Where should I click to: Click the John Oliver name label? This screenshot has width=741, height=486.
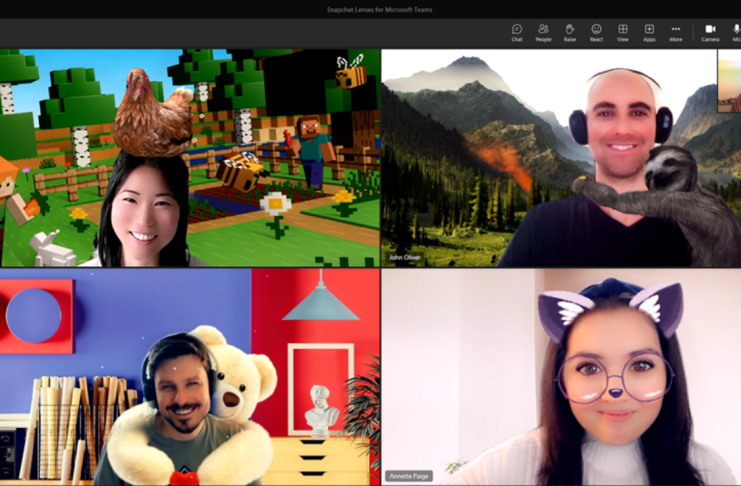[x=405, y=258]
